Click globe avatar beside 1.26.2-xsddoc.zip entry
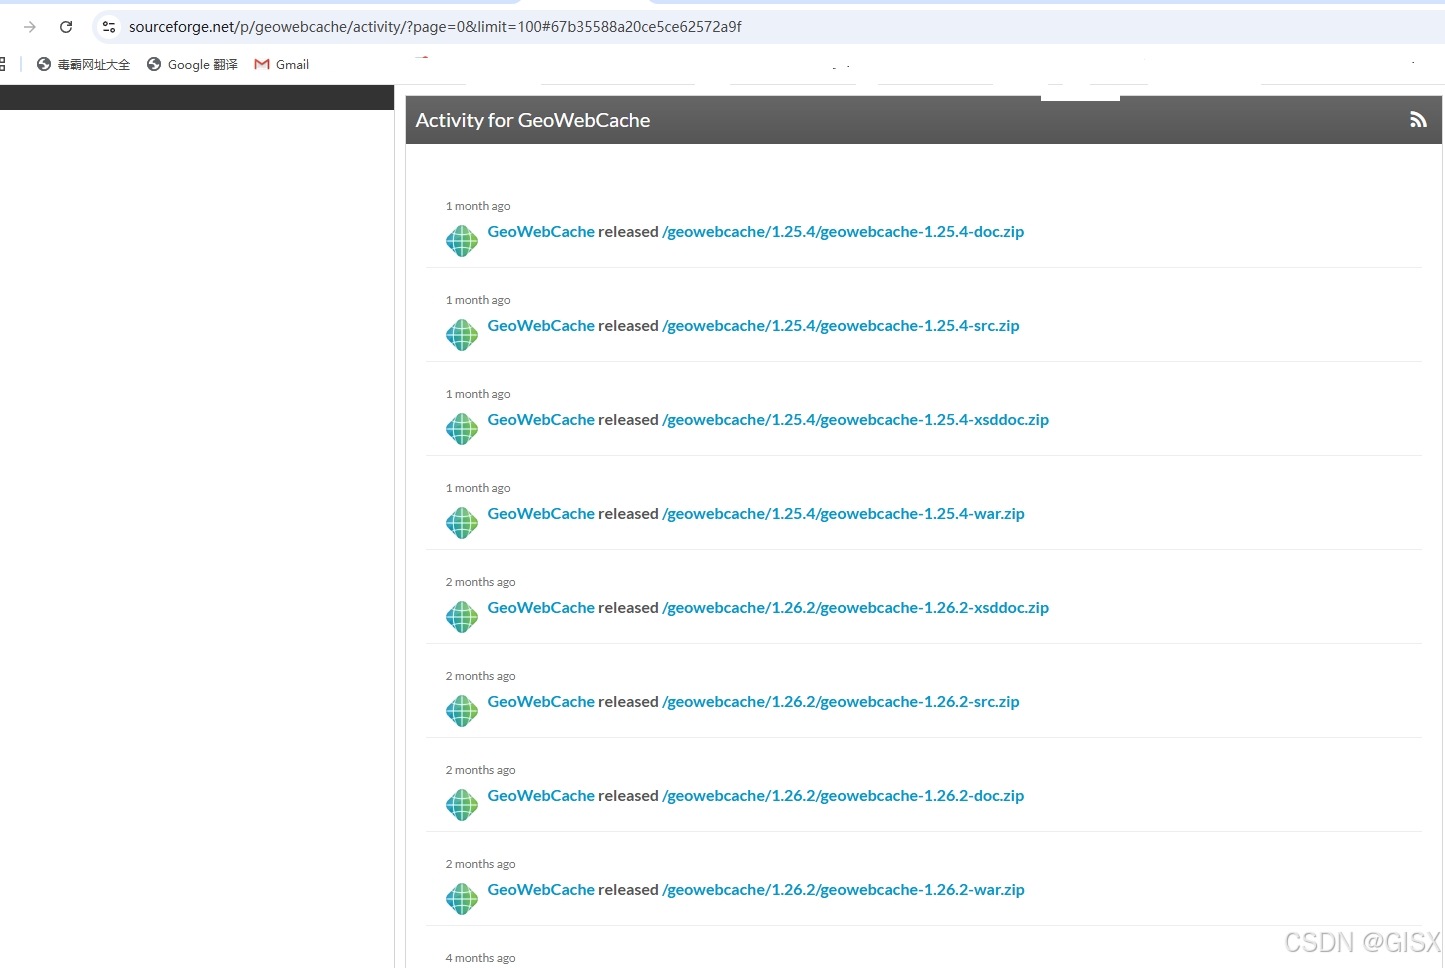This screenshot has width=1445, height=968. tap(462, 617)
